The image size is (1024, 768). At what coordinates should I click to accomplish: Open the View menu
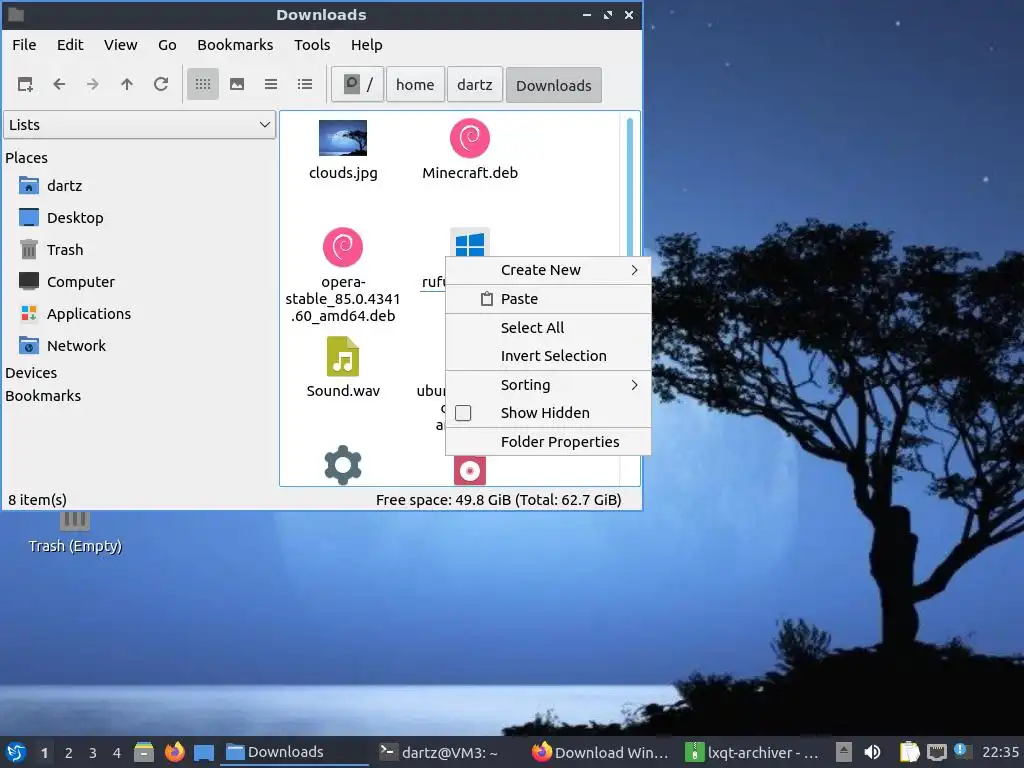121,45
